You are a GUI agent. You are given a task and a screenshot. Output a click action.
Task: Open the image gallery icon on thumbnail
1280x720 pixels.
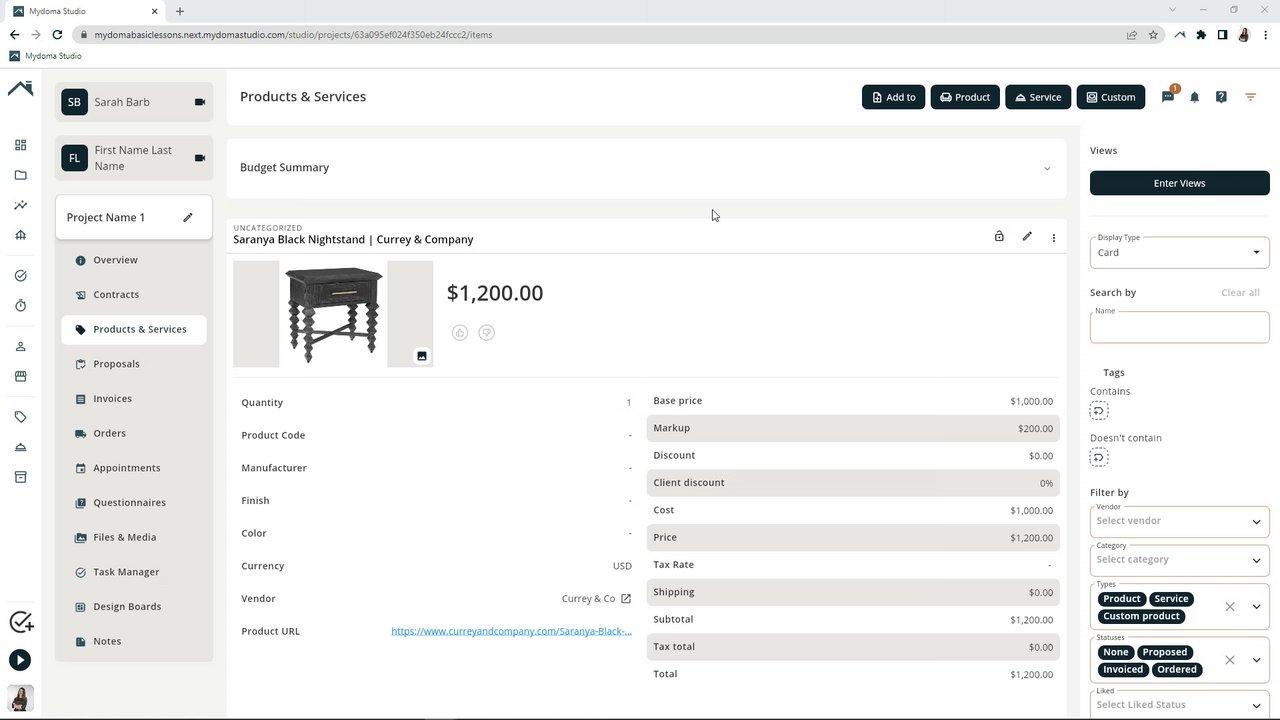tap(422, 356)
